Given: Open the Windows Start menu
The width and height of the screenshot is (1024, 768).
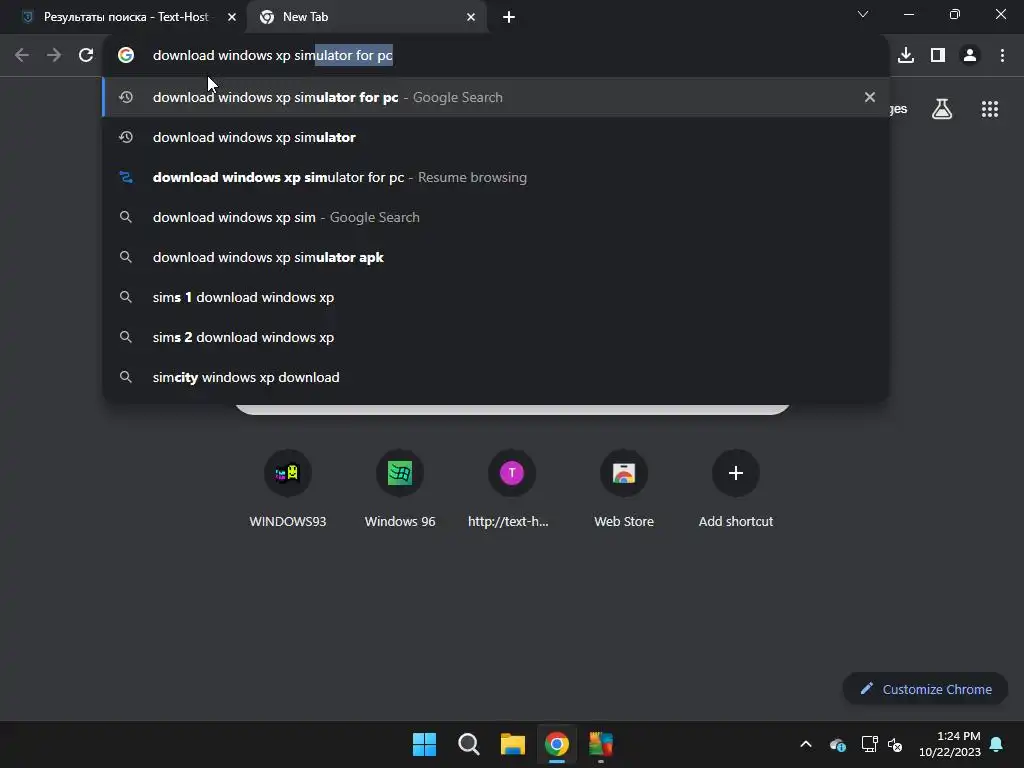Looking at the screenshot, I should 424,744.
